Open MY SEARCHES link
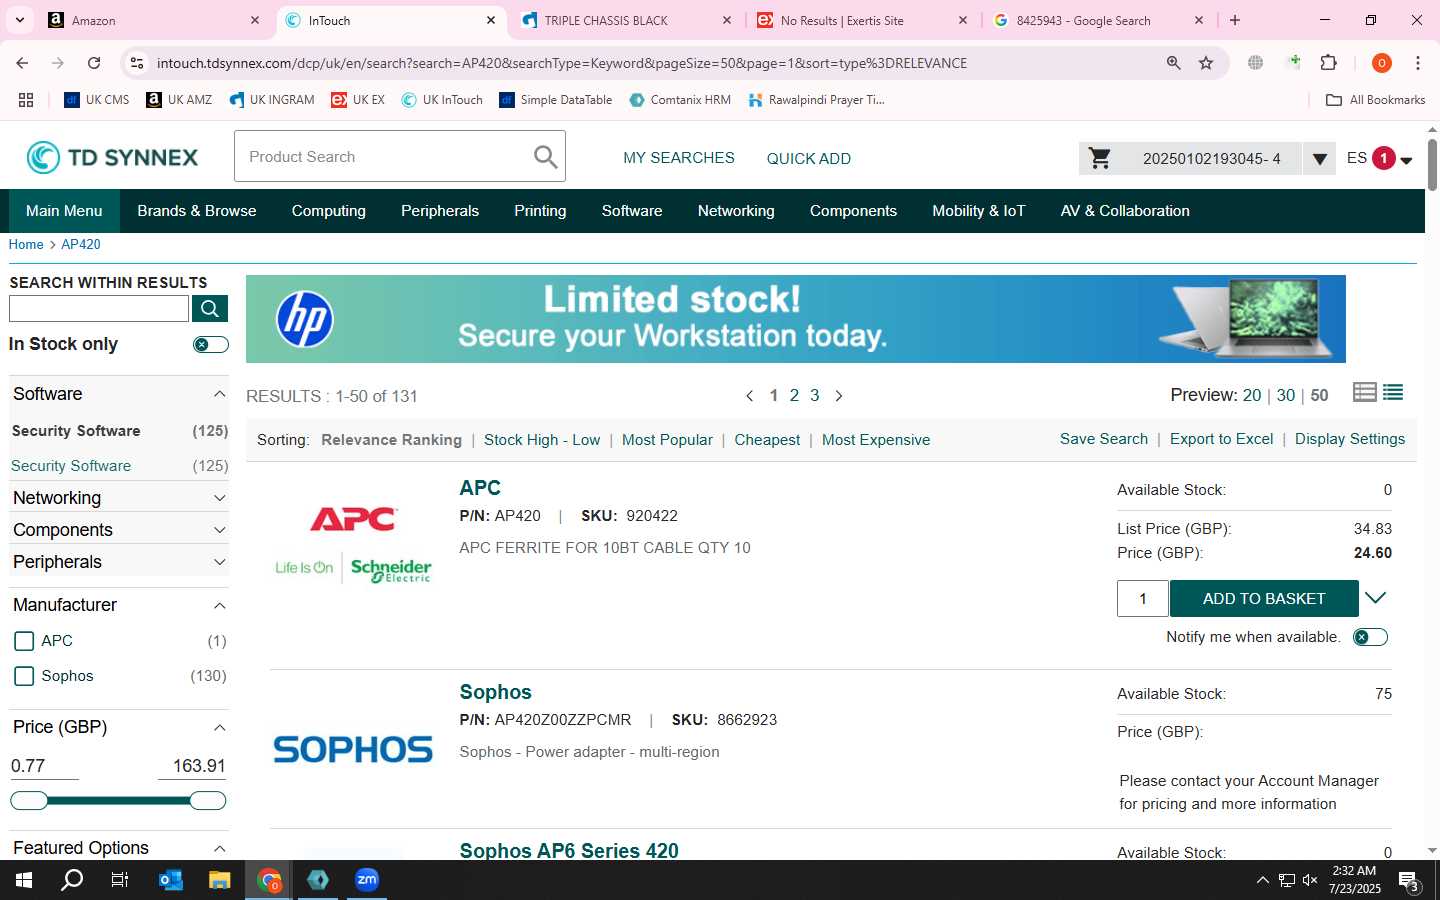The image size is (1440, 900). click(679, 158)
